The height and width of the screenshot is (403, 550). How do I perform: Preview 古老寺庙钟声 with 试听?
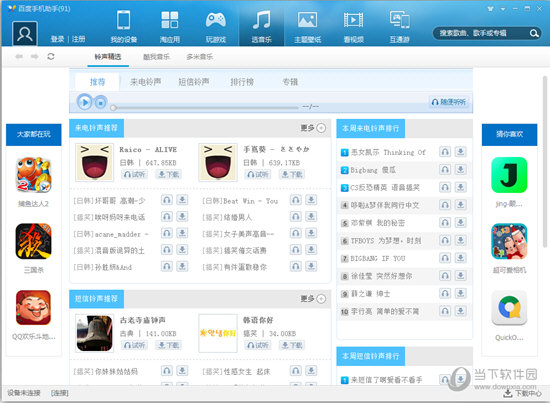[x=134, y=345]
